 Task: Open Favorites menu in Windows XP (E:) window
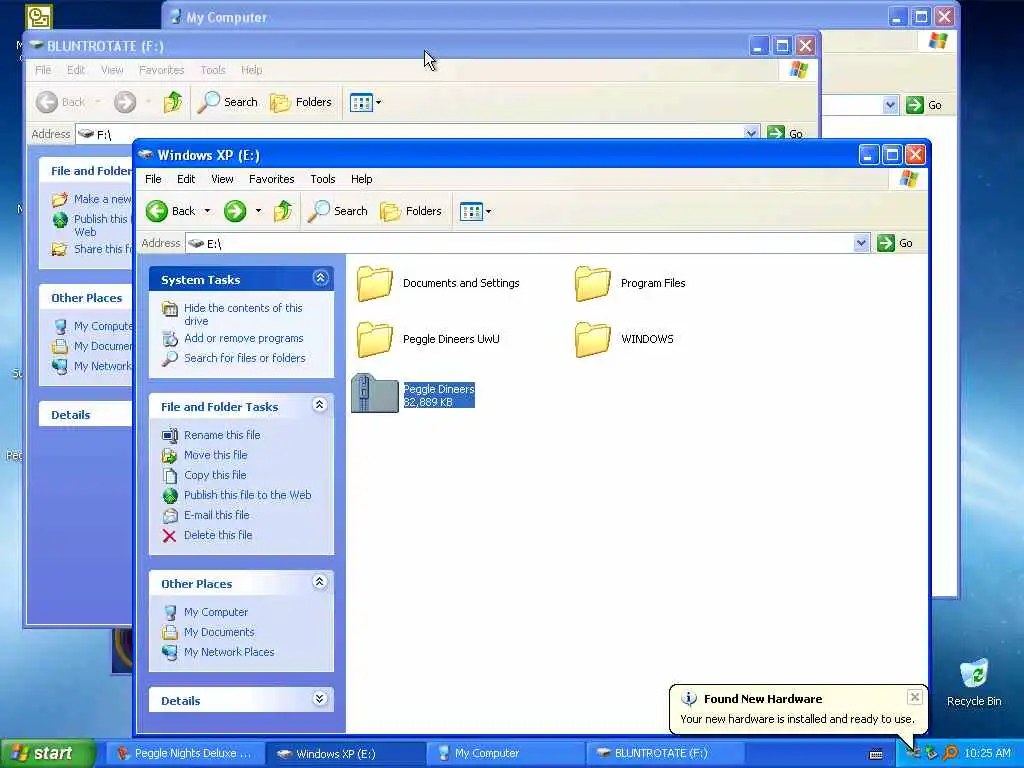point(272,179)
